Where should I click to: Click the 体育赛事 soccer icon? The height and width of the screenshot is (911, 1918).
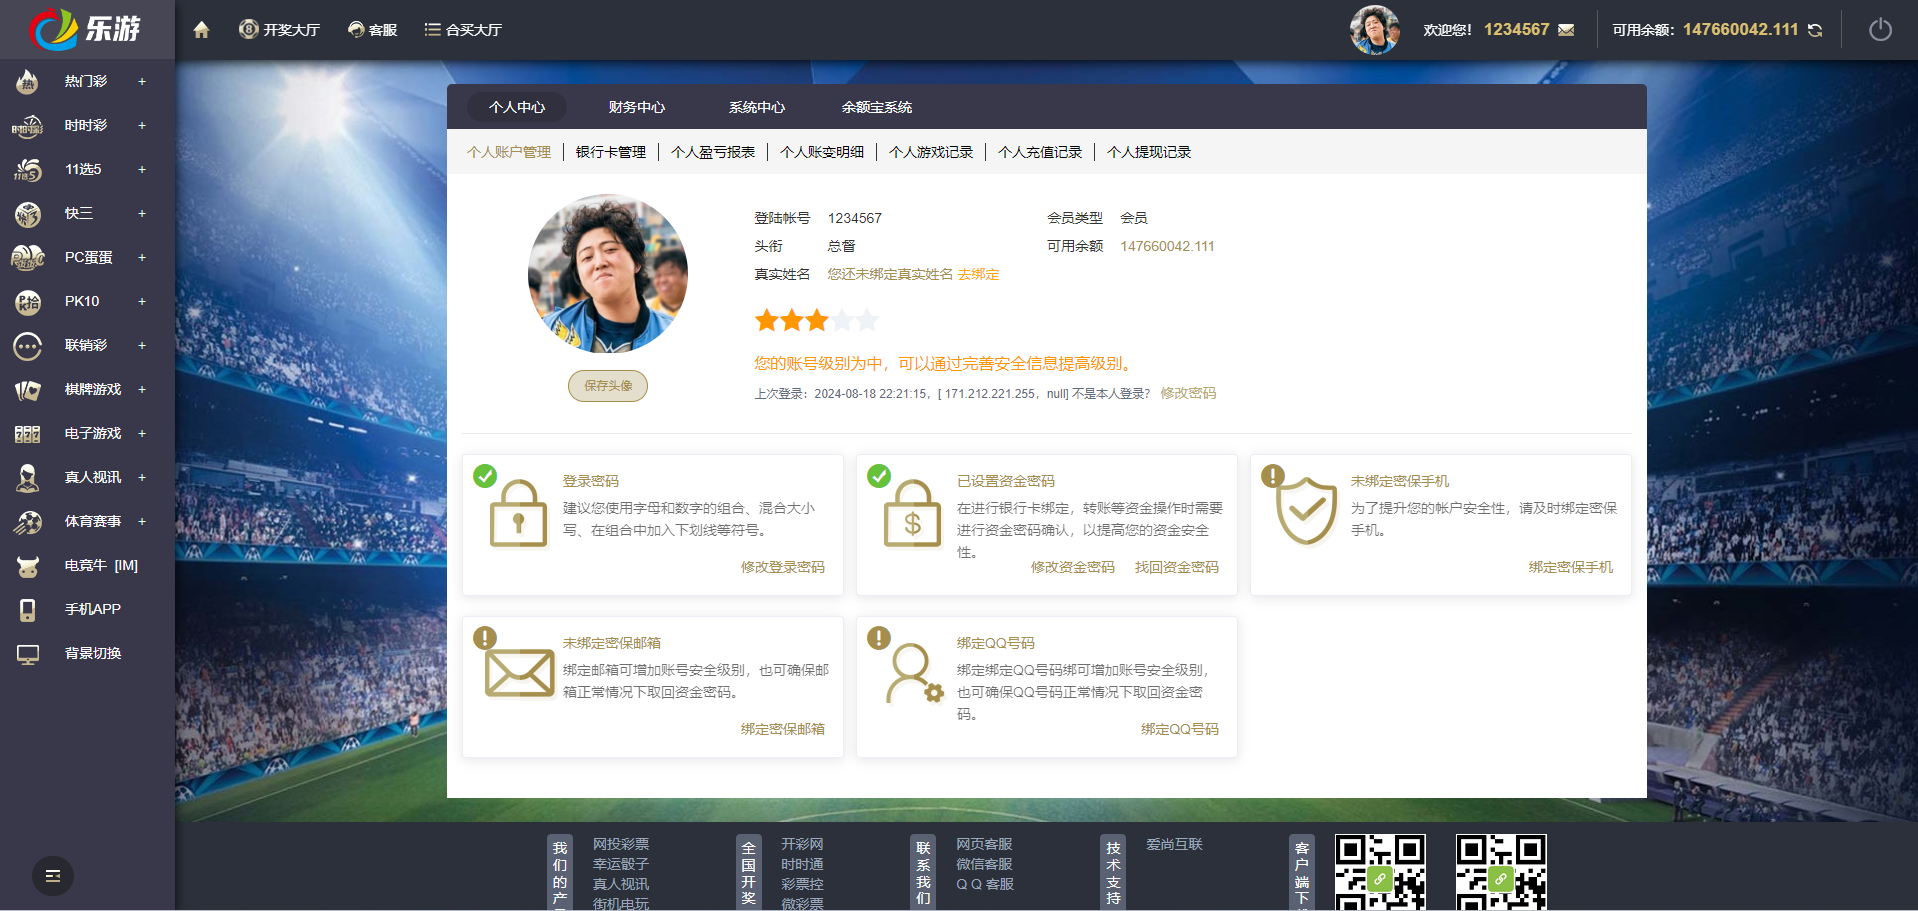[x=28, y=521]
